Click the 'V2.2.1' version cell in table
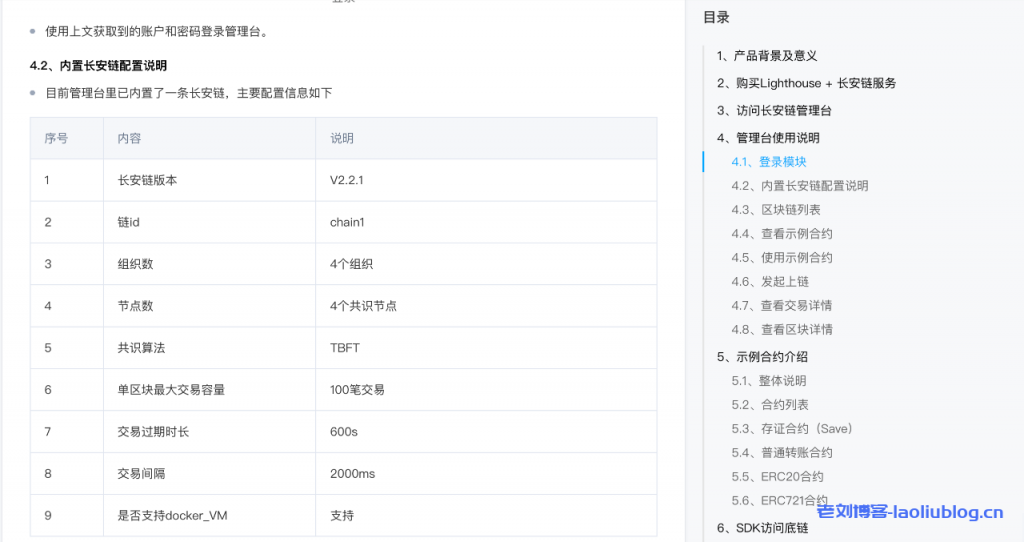The image size is (1024, 542). tap(346, 181)
